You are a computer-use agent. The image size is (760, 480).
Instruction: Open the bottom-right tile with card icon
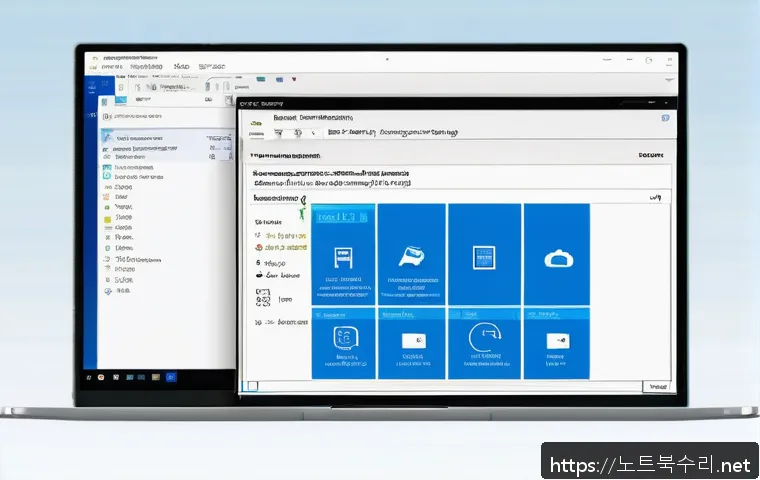point(554,342)
